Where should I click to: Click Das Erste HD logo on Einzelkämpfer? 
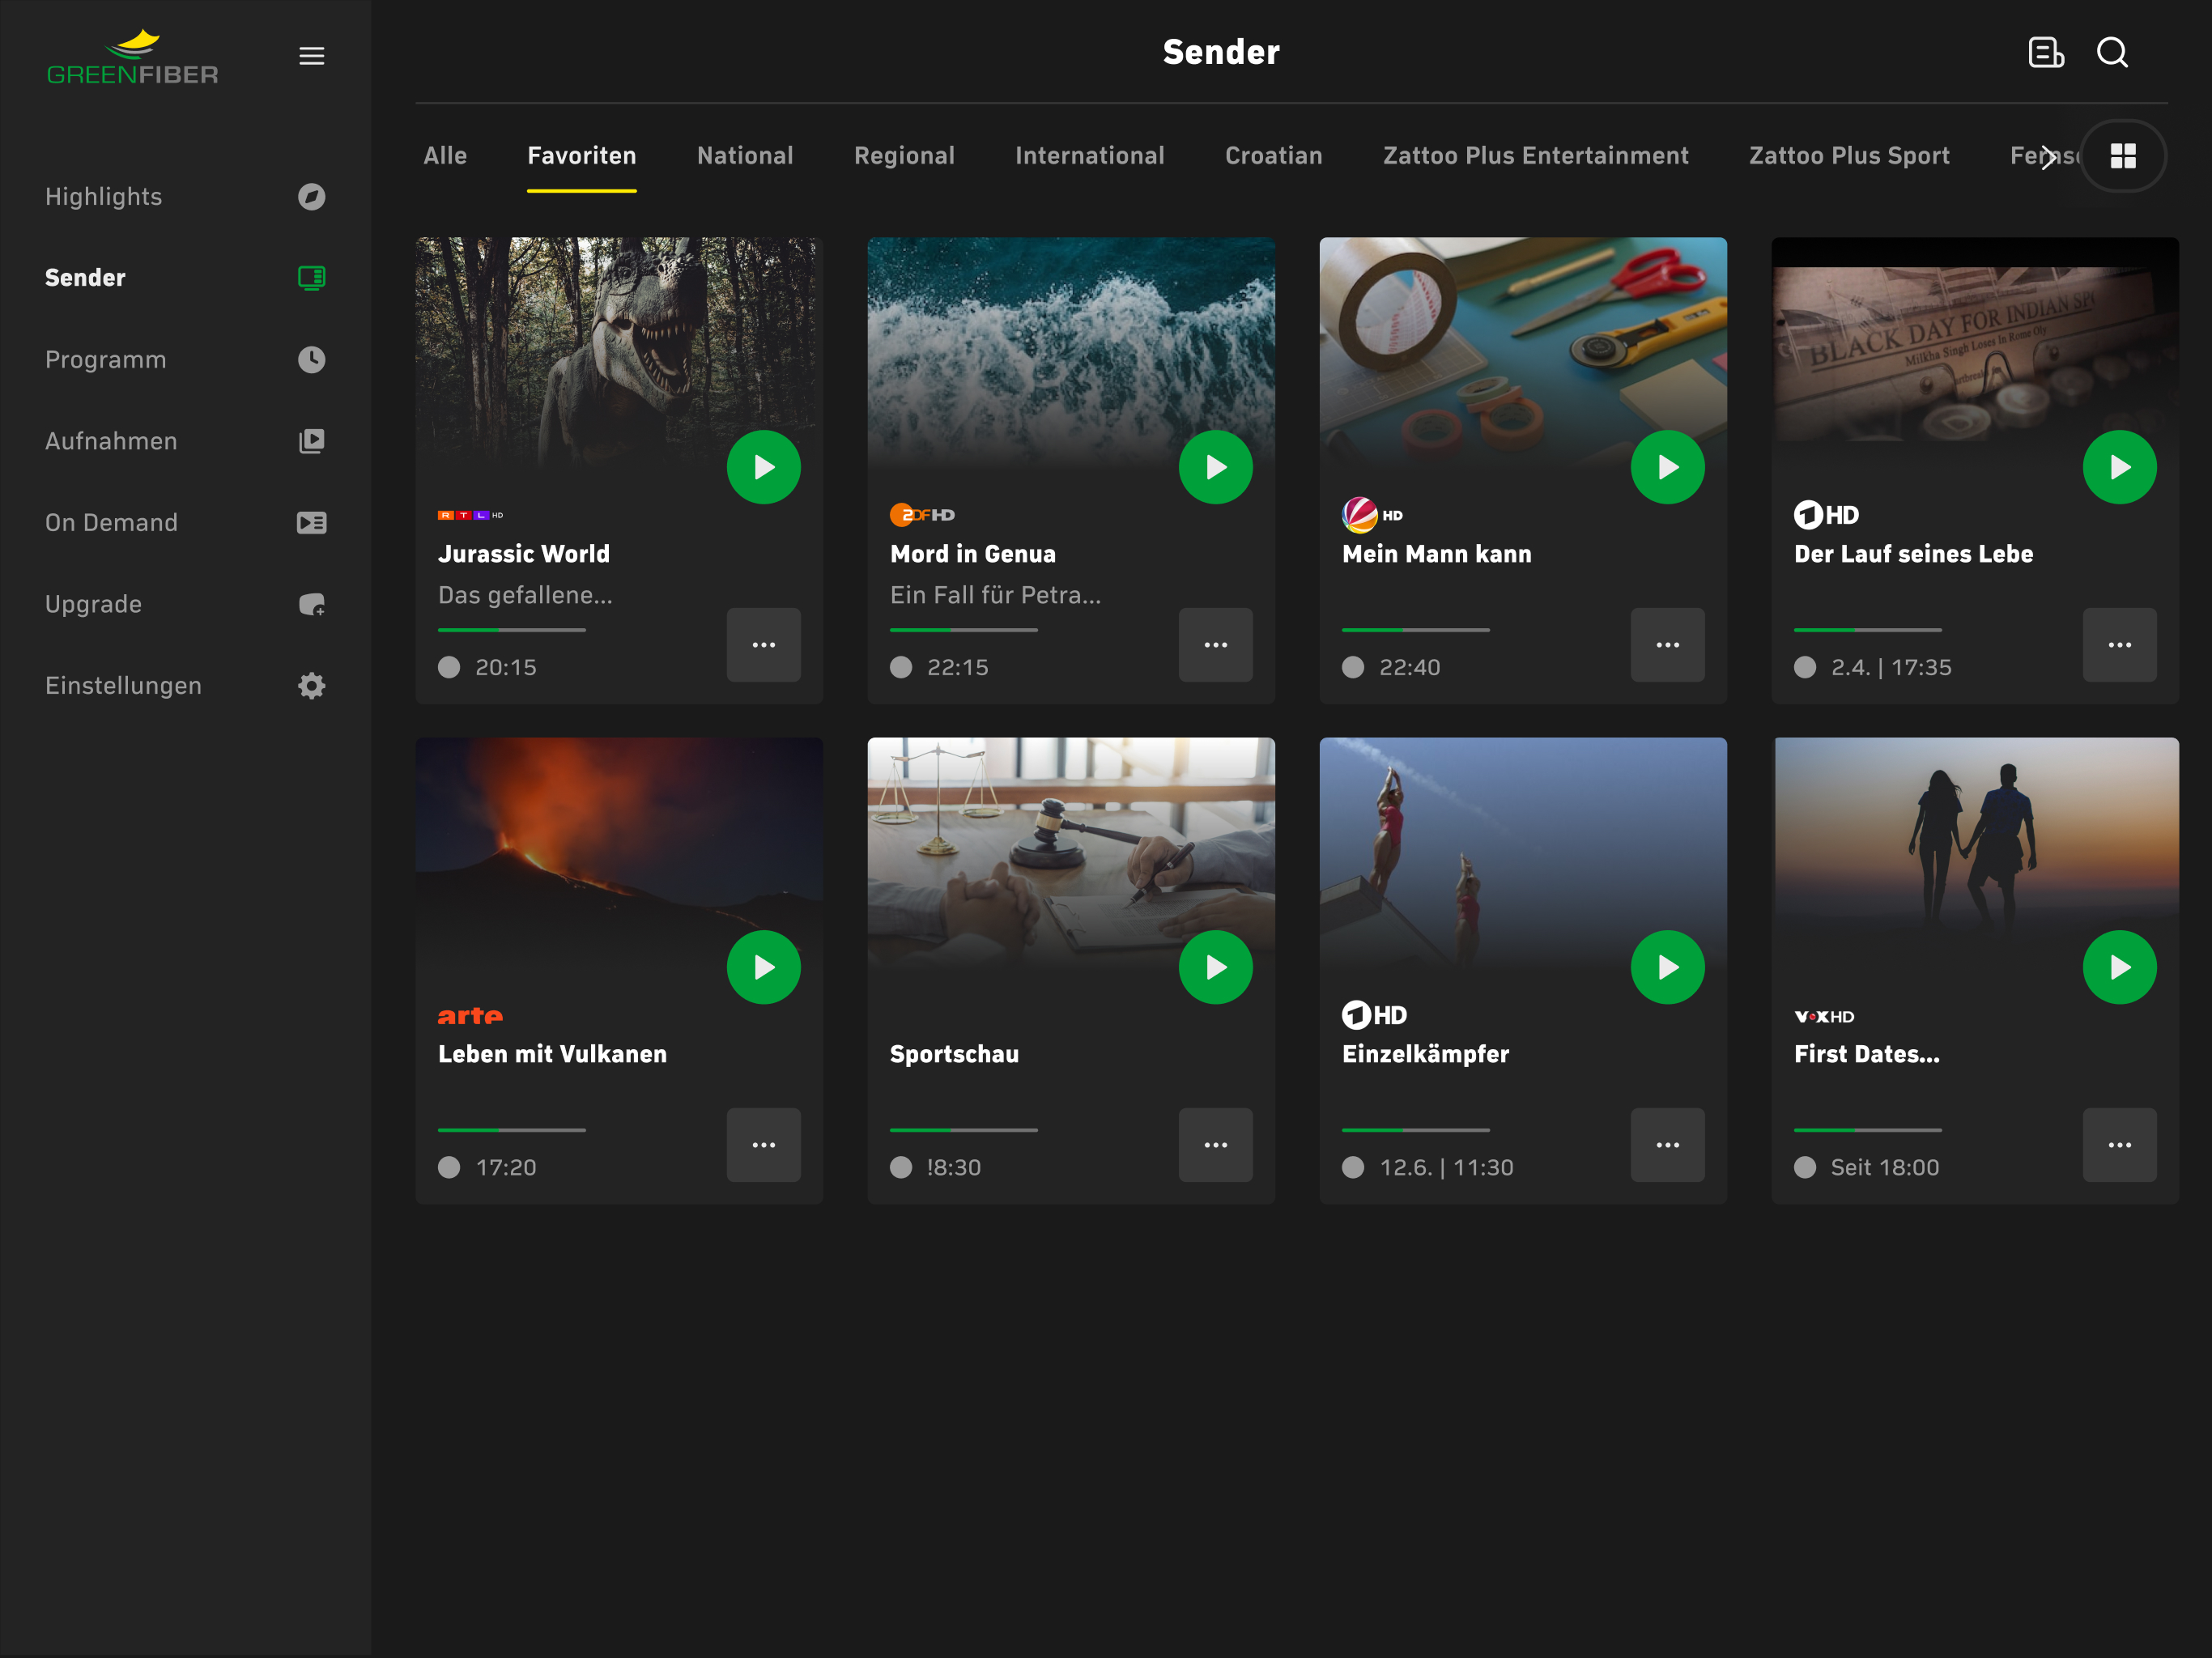(x=1374, y=1015)
